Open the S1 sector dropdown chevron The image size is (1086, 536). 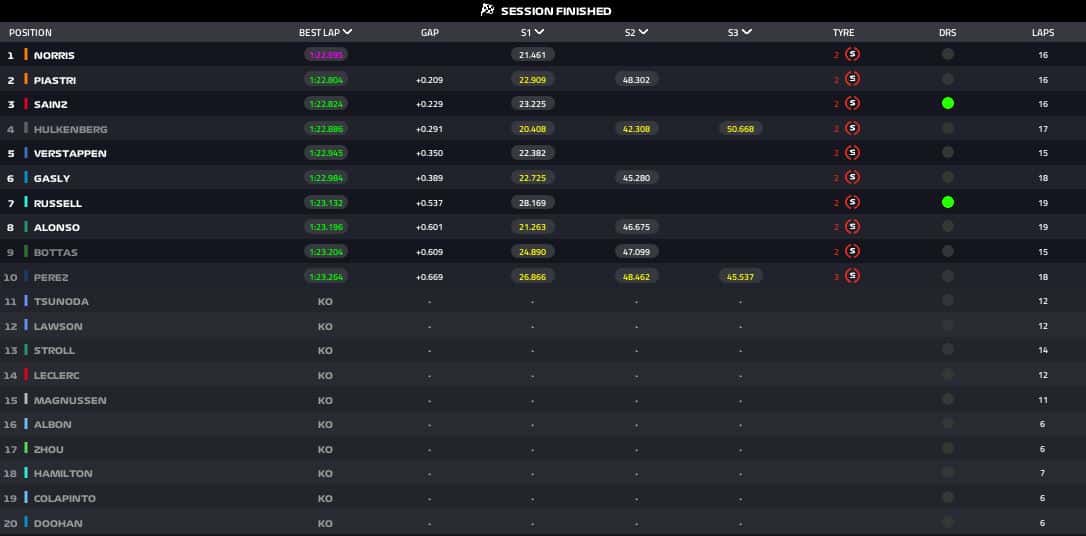point(540,32)
